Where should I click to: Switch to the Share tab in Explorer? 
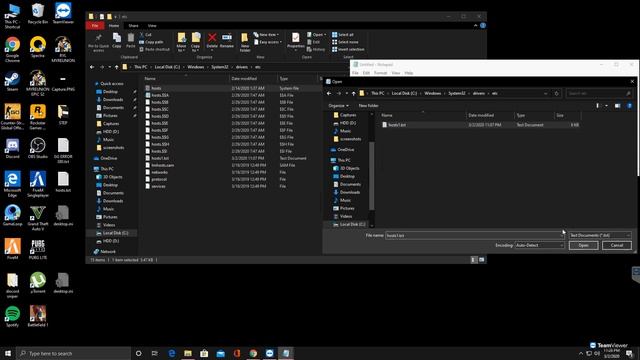click(x=133, y=26)
